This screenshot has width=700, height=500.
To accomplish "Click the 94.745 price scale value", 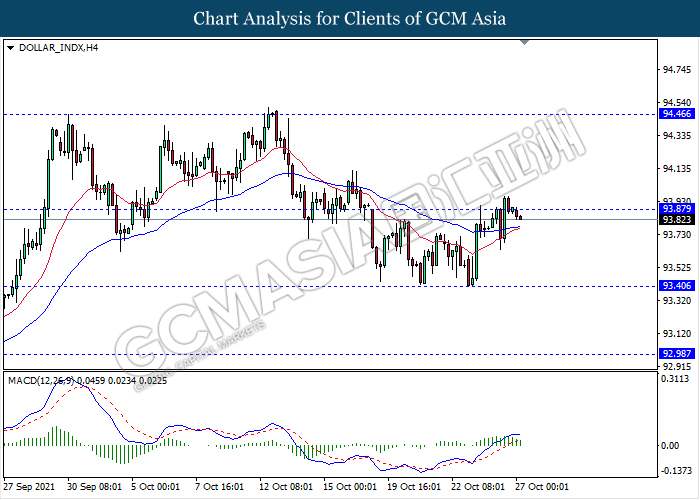I will tap(676, 70).
